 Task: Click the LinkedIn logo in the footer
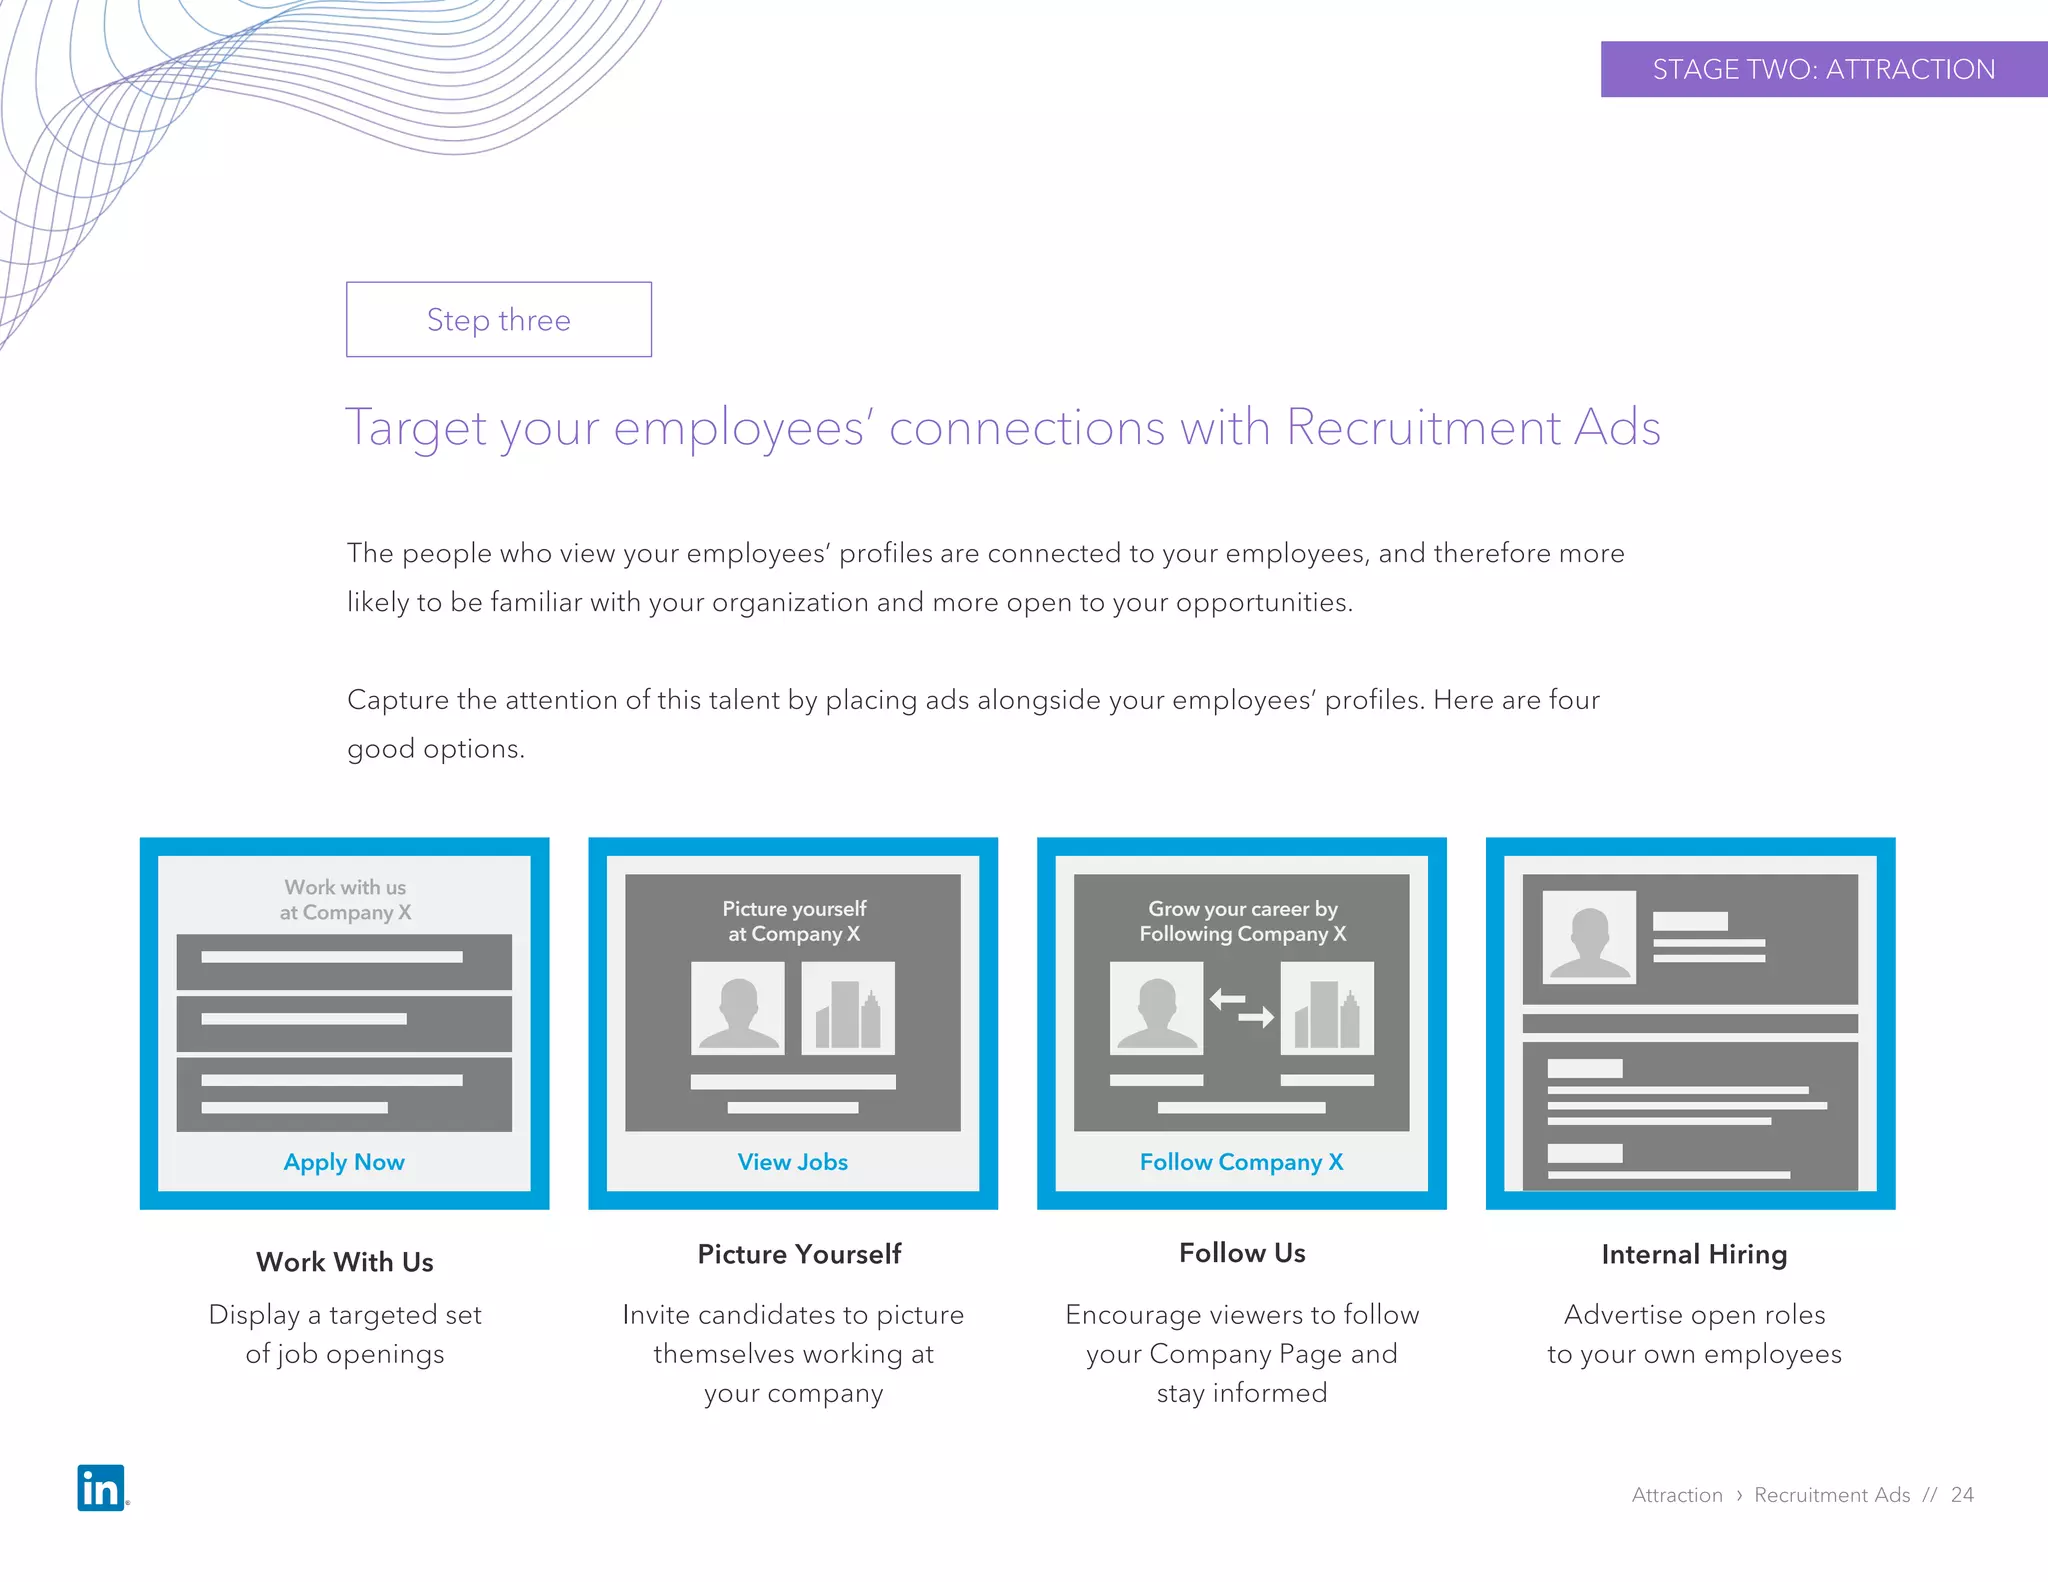(101, 1488)
